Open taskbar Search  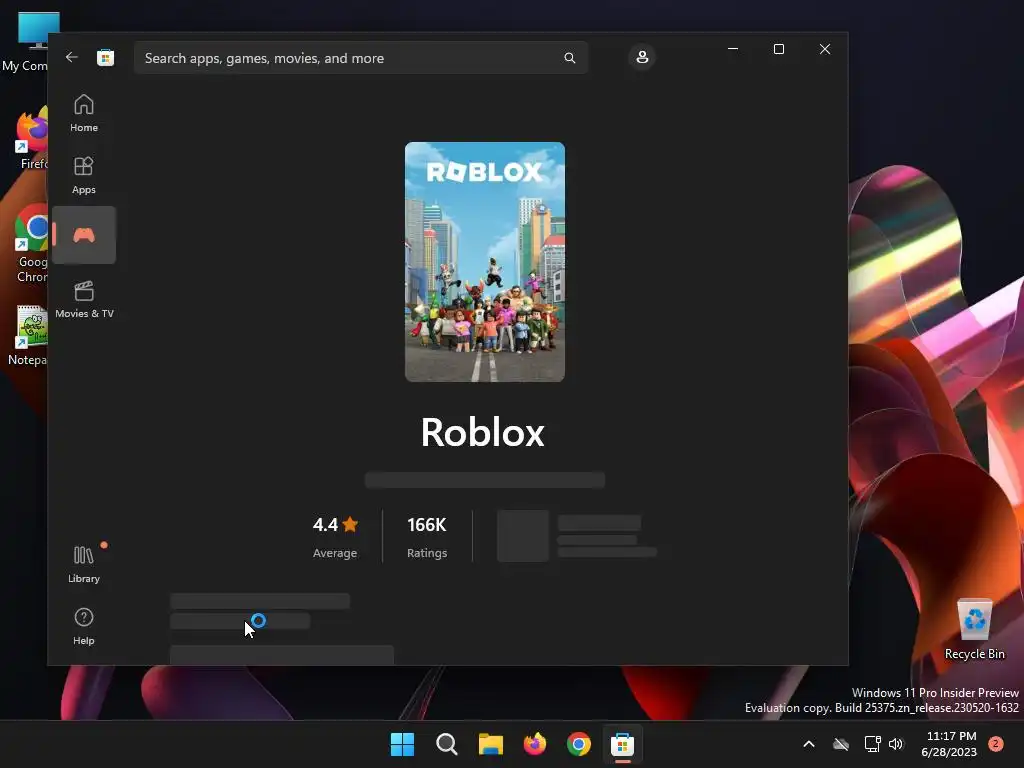click(447, 744)
